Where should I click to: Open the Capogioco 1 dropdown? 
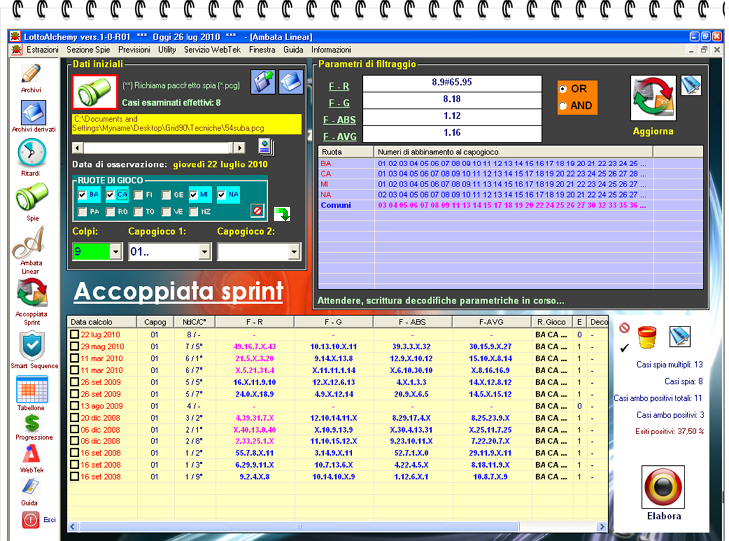pos(204,251)
